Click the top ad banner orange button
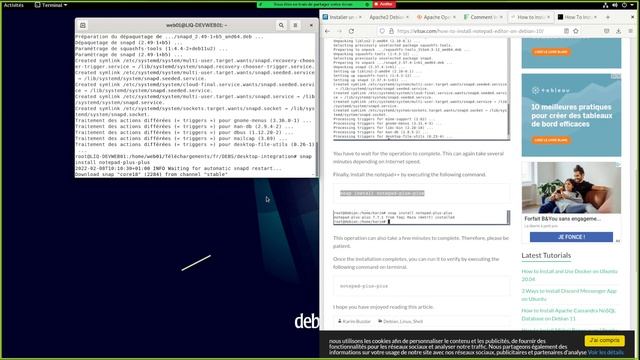The image size is (640, 360). coord(551,52)
